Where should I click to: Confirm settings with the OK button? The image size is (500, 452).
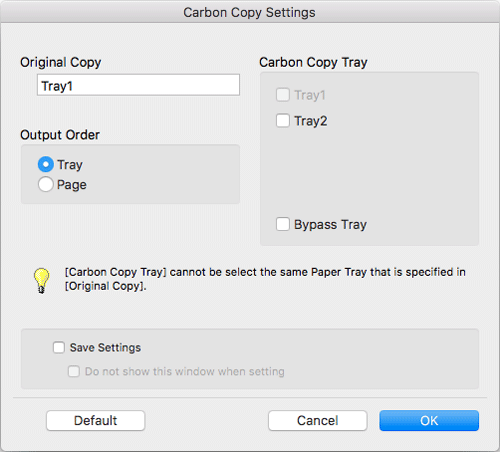point(429,420)
